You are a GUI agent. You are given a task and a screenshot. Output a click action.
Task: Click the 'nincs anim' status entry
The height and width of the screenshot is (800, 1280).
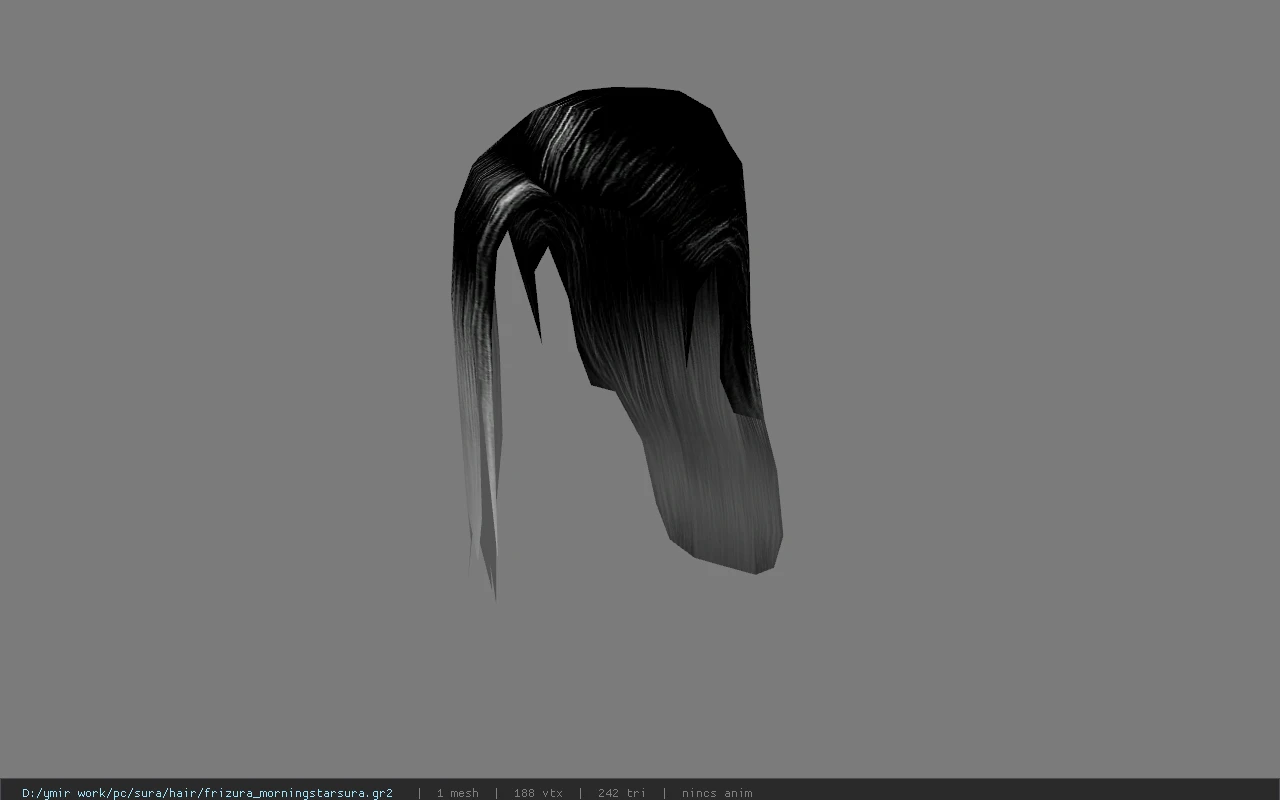717,793
